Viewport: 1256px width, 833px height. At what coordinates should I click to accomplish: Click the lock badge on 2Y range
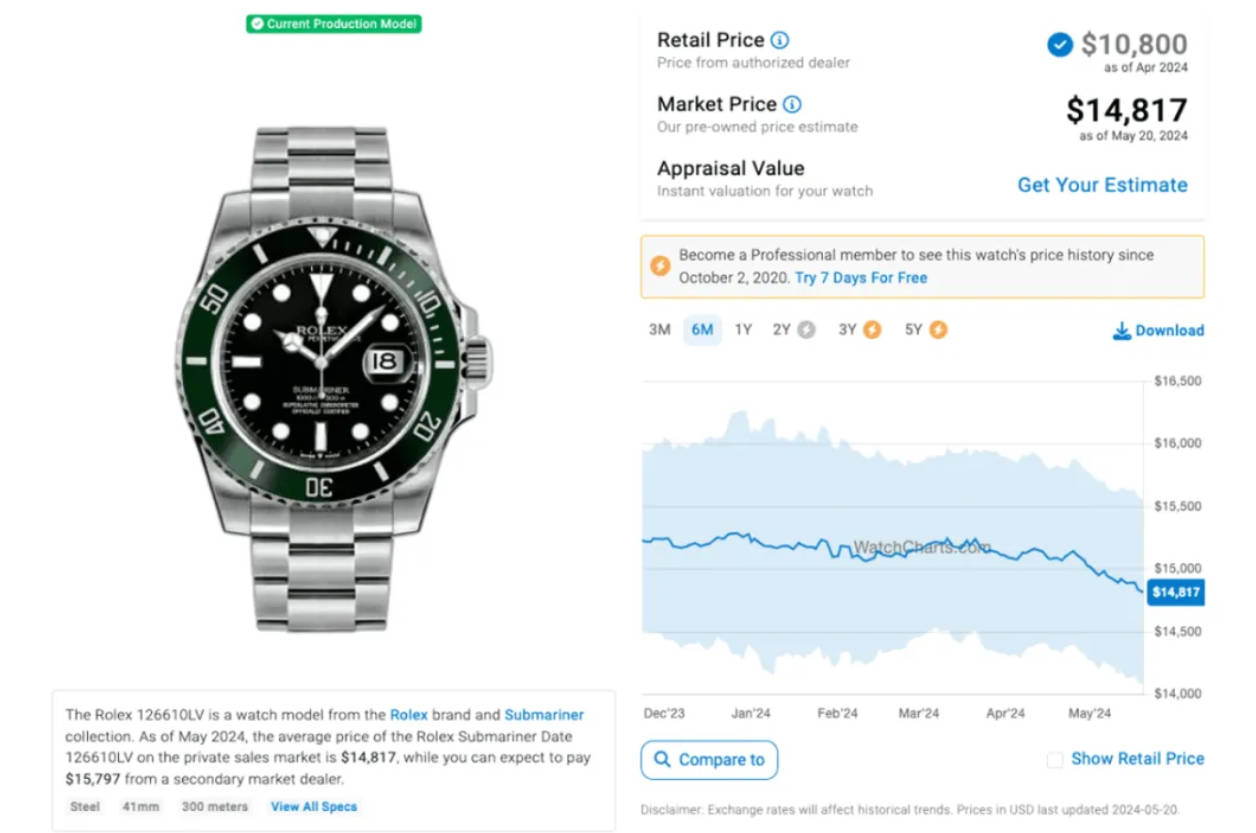pos(806,330)
